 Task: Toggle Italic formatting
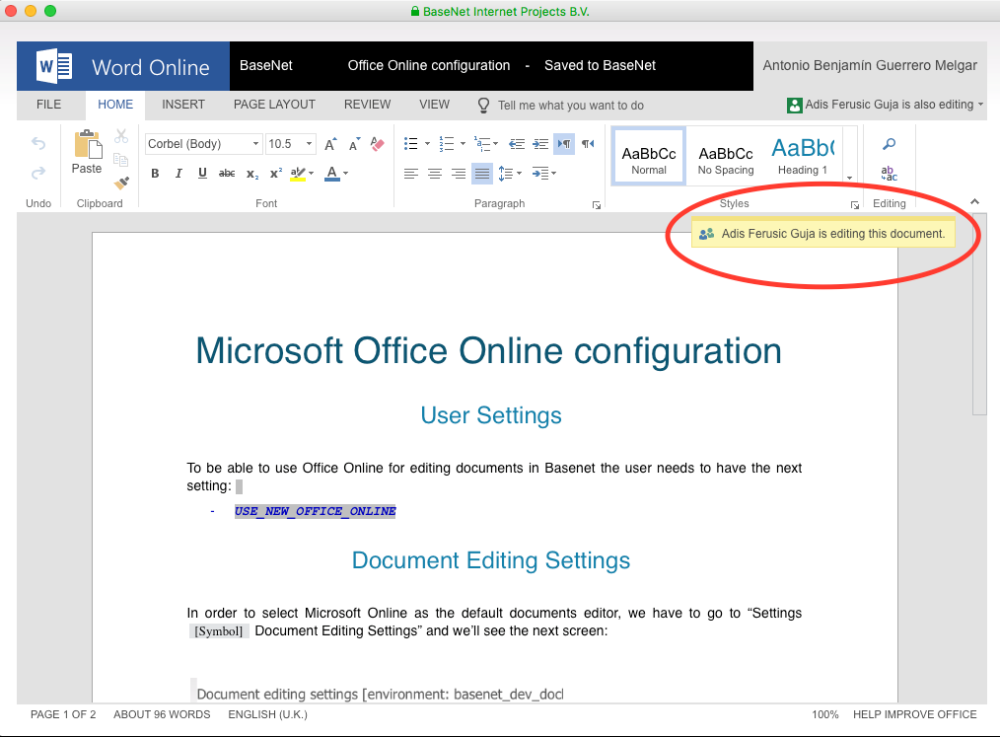[179, 173]
